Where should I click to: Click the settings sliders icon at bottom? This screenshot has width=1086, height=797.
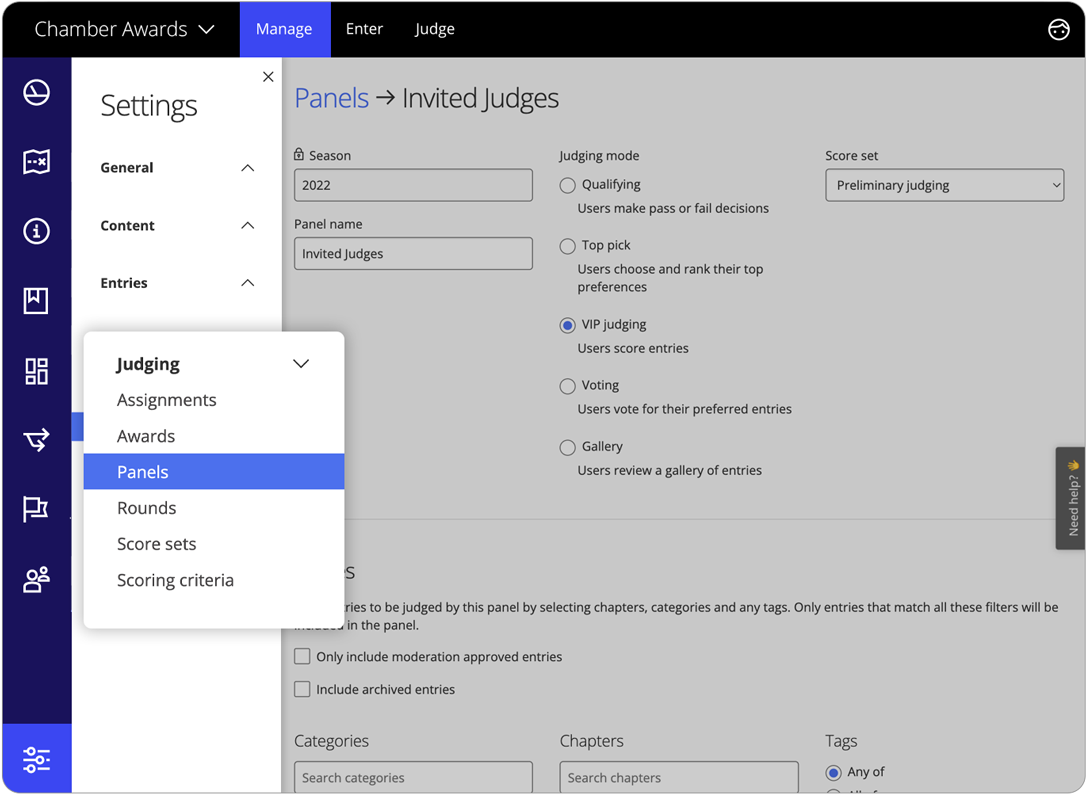(36, 759)
